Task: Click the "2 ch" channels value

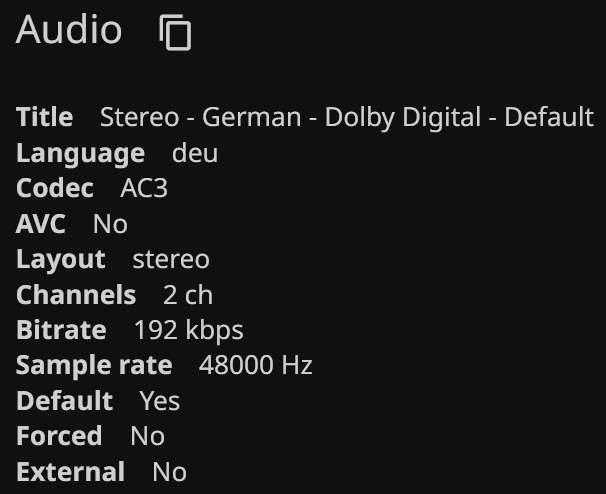Action: [x=188, y=295]
